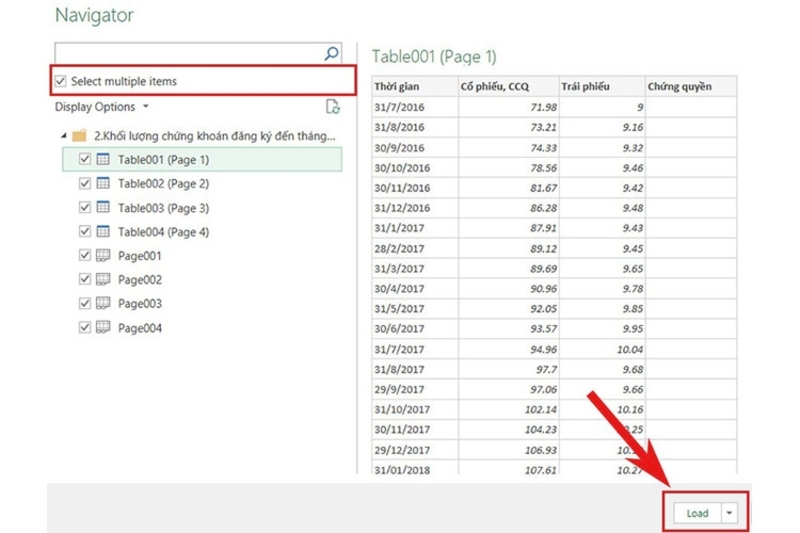Click the date cell 30/4/2017

coord(415,289)
